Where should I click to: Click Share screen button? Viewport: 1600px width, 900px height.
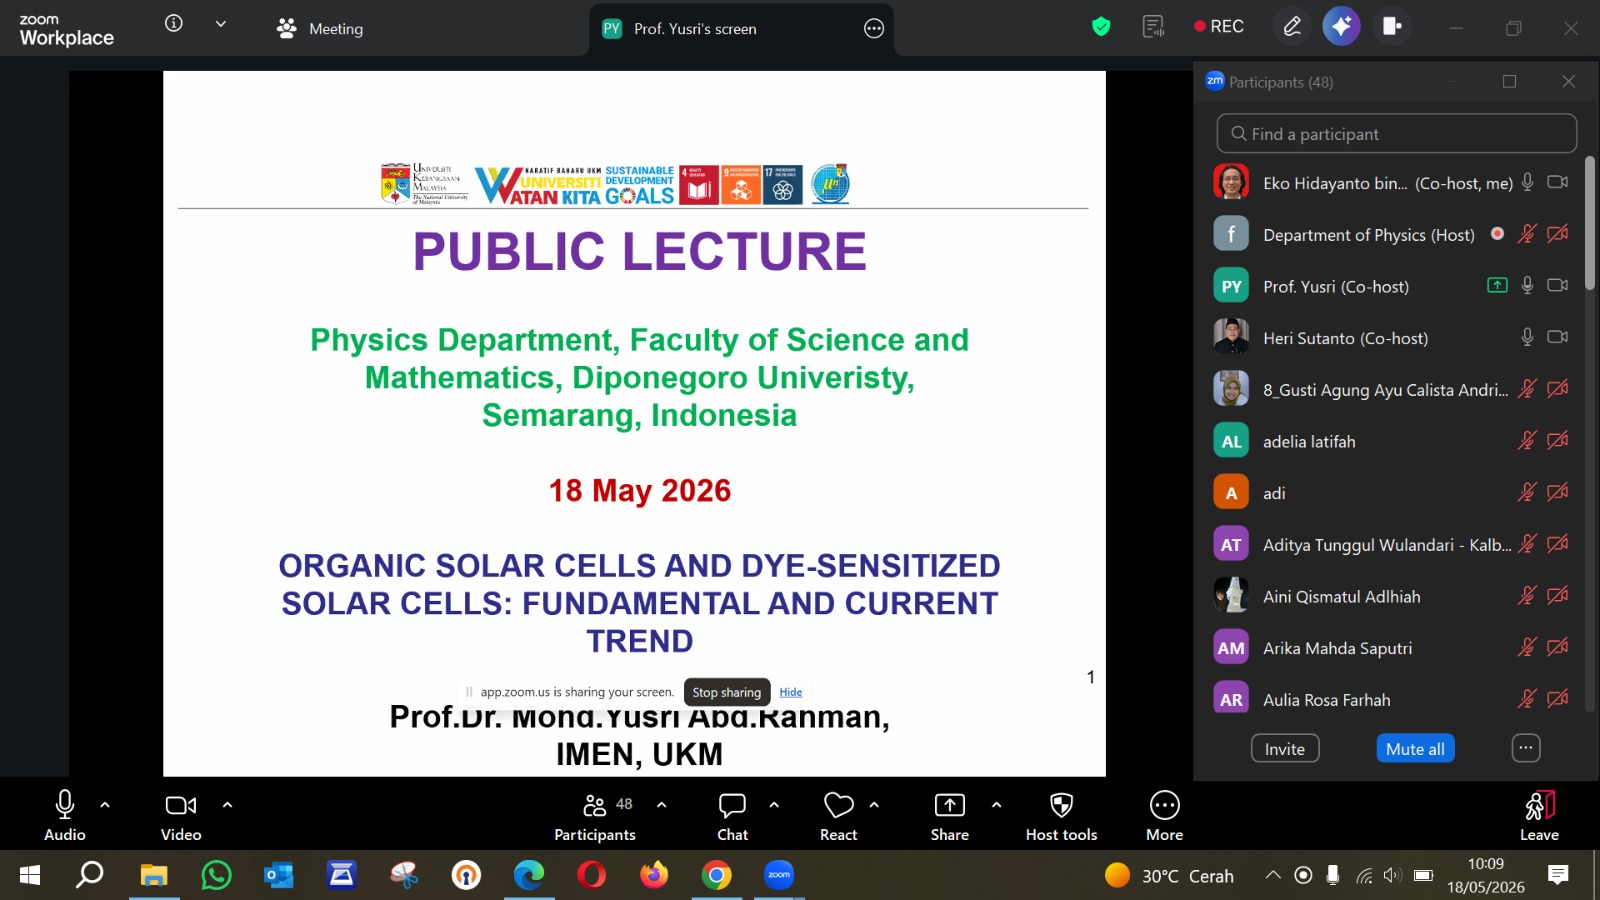coord(950,815)
